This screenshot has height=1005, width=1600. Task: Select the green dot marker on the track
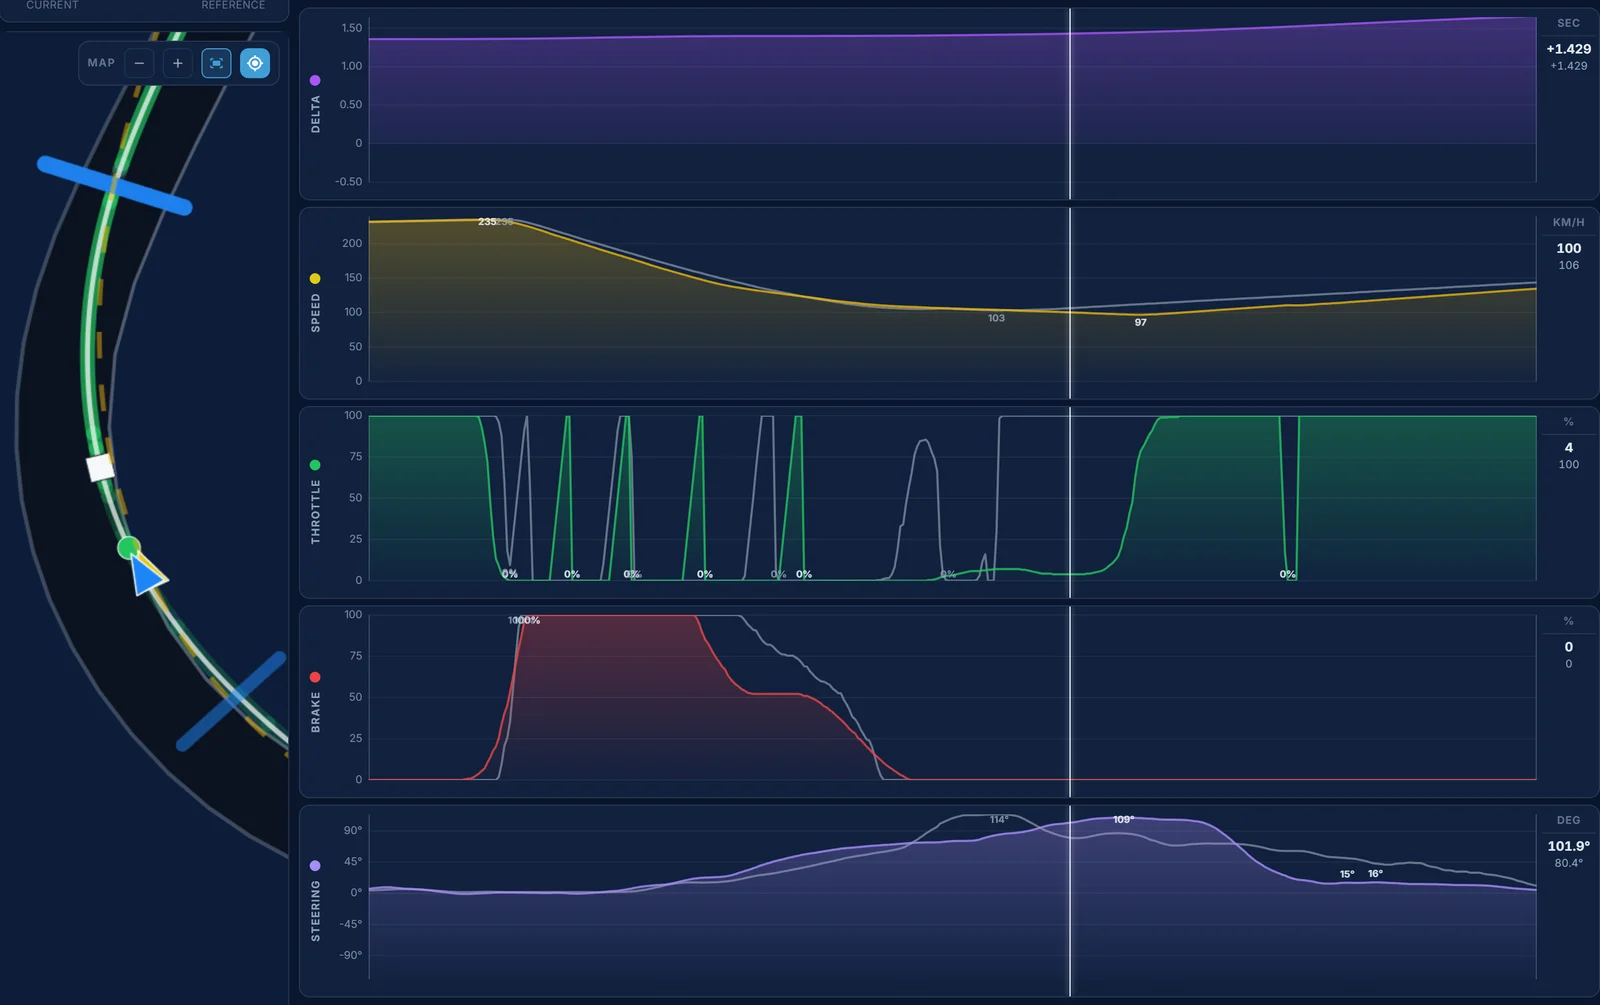point(128,547)
